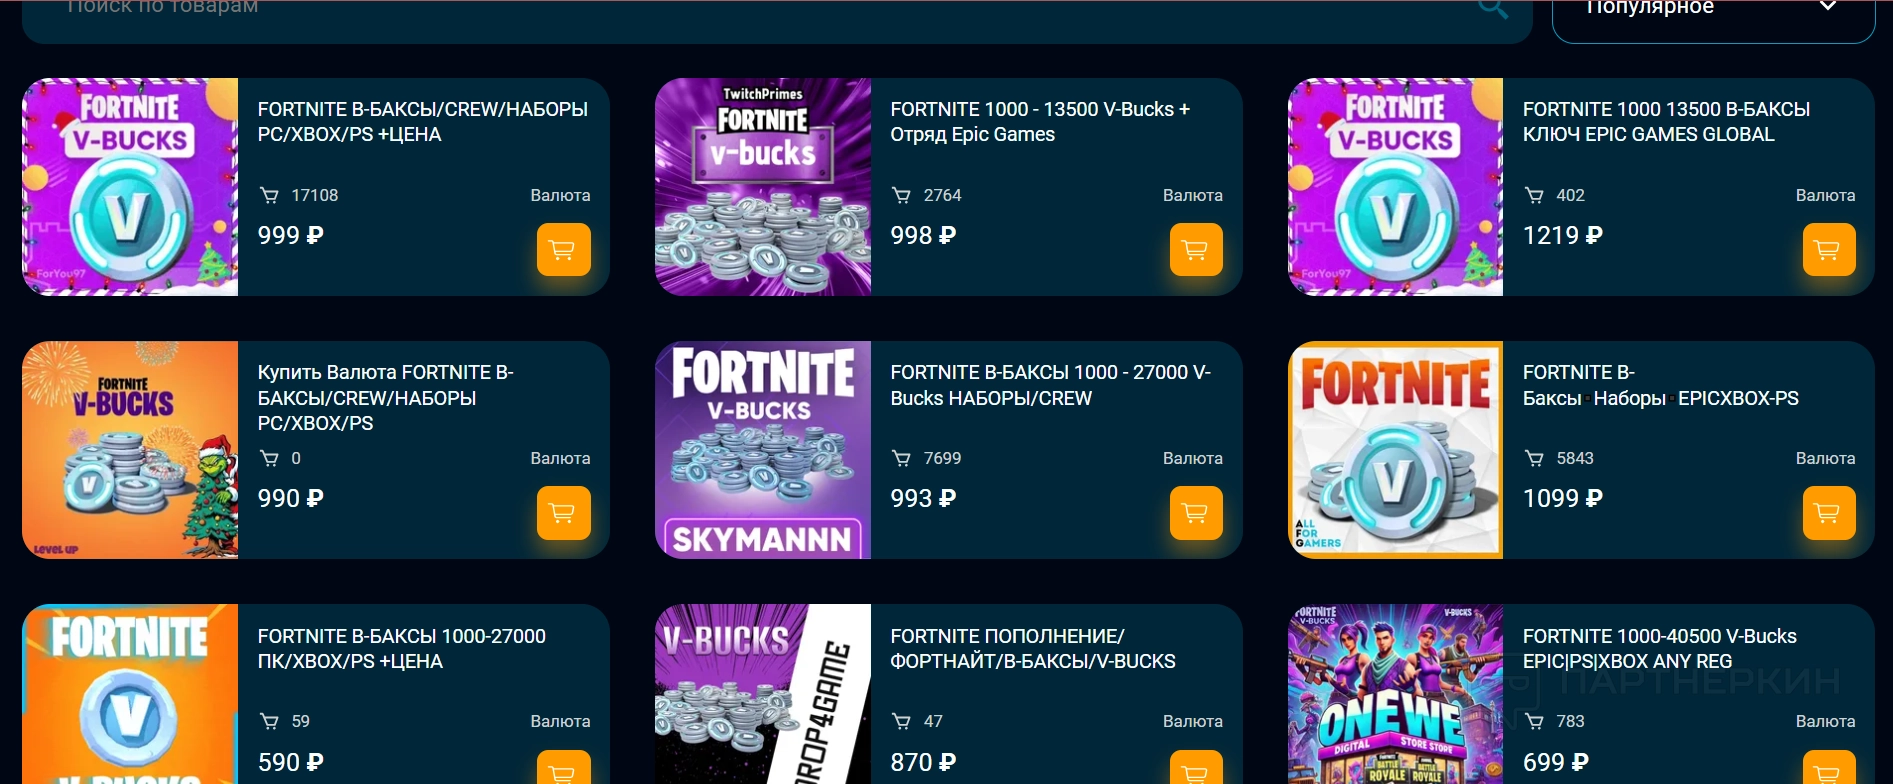The width and height of the screenshot is (1893, 784).
Task: Open FORTNITE 1000 - 13500 V-Bucks + Отряд listing
Action: coord(1040,122)
